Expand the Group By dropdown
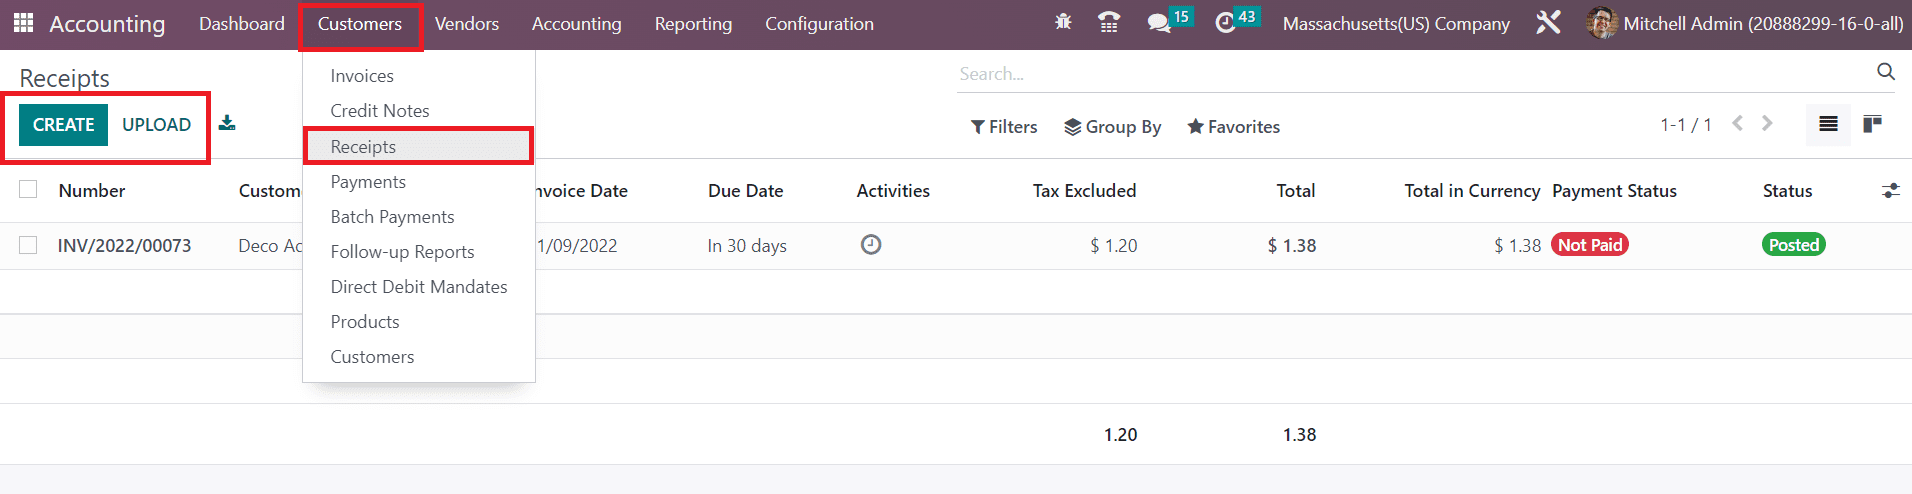This screenshot has width=1912, height=494. (1112, 127)
